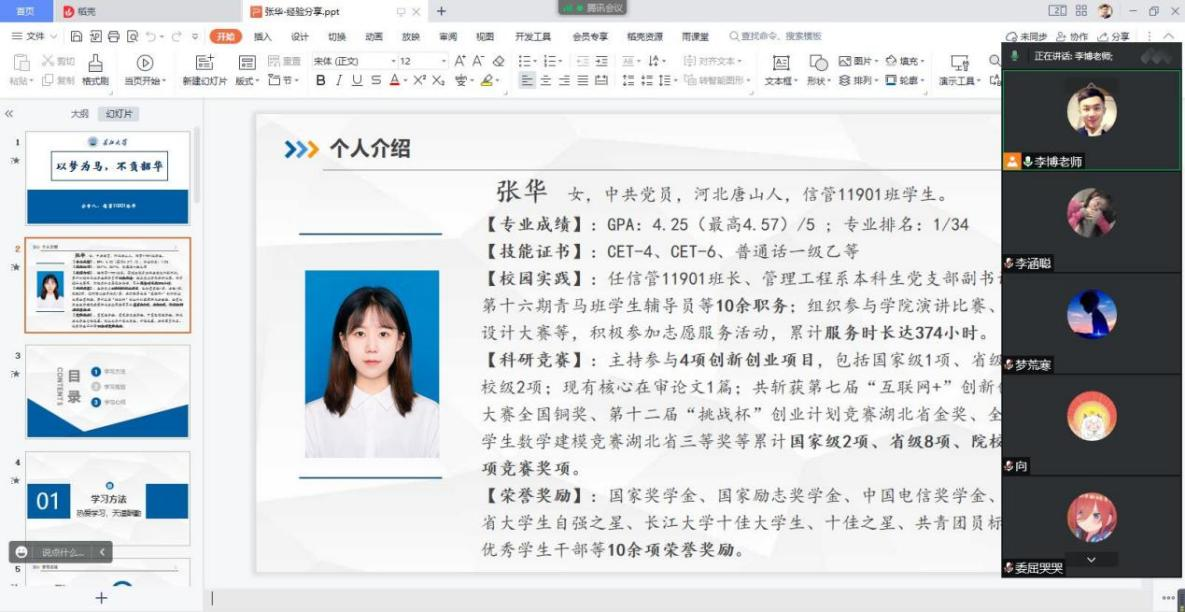Viewport: 1185px width, 612px height.
Task: Click the clear formatting eraser icon
Action: click(x=498, y=61)
